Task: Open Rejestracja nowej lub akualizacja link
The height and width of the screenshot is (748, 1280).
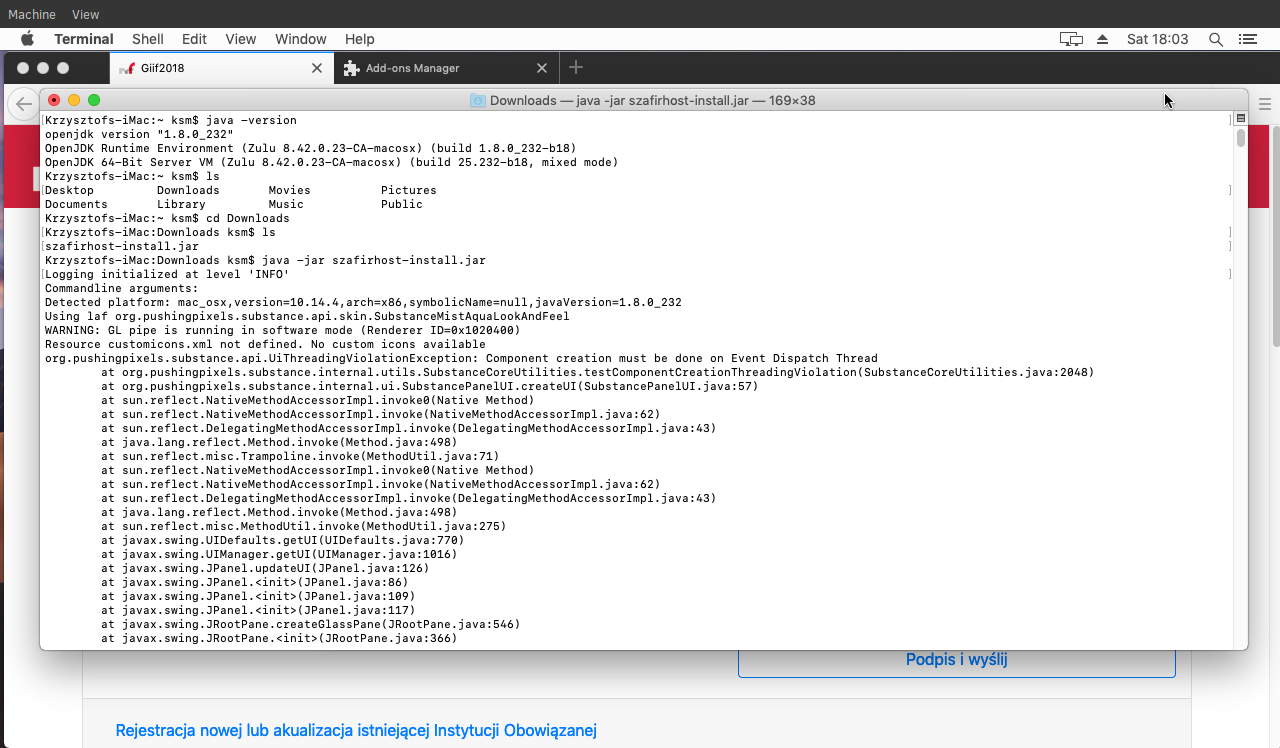Action: pos(356,730)
